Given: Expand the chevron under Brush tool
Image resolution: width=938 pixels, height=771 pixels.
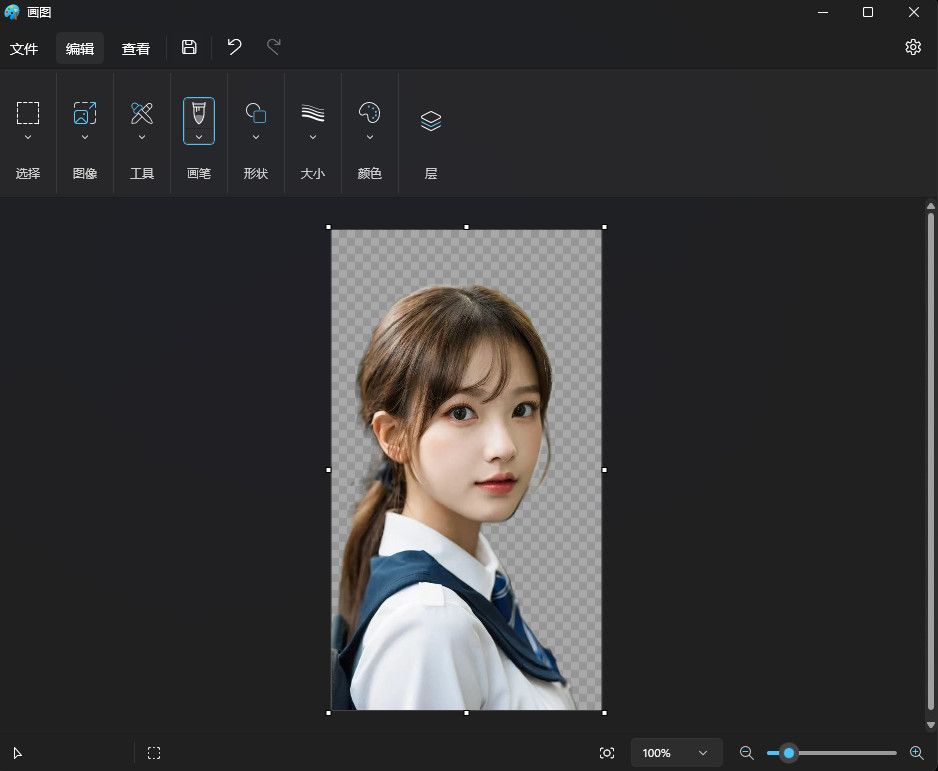Looking at the screenshot, I should click(199, 138).
